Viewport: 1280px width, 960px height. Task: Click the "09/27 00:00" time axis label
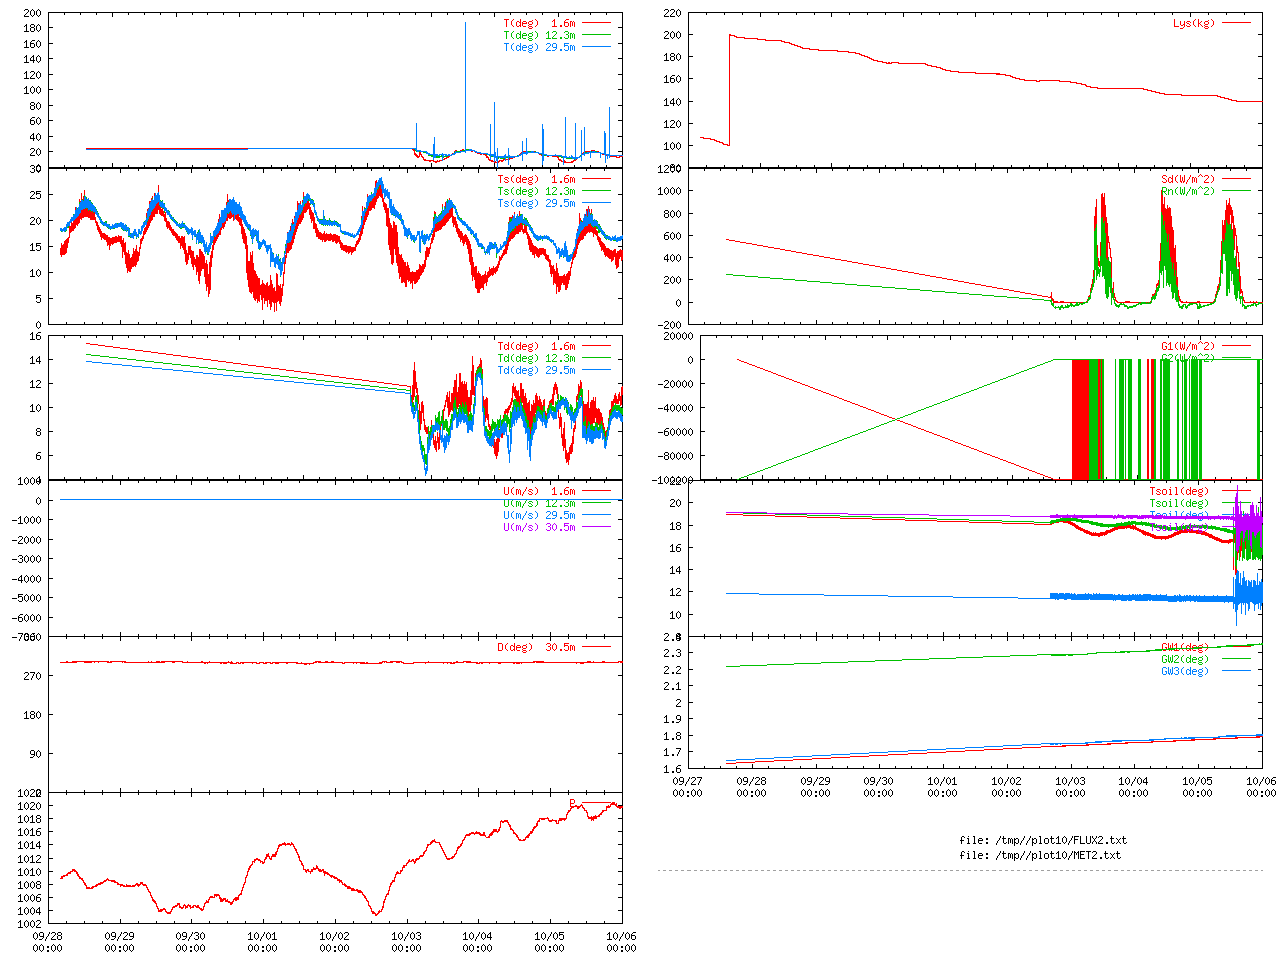click(687, 787)
